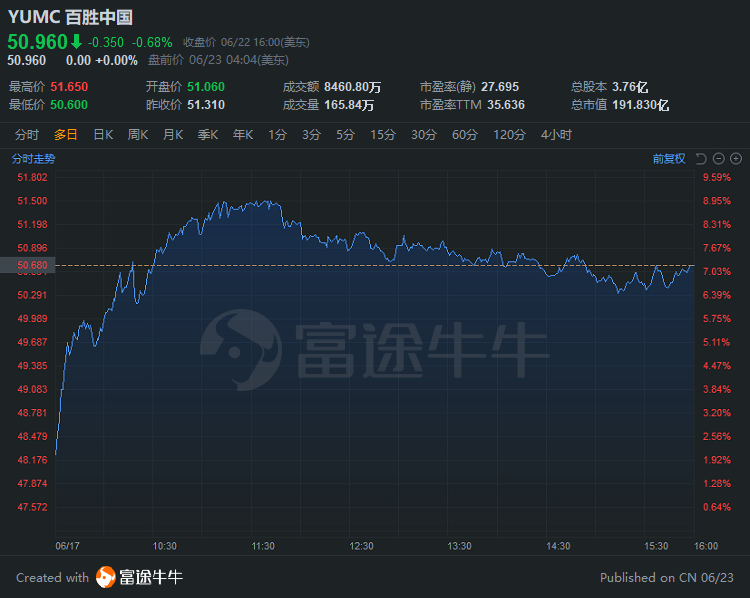Click the Futu logo in footer
This screenshot has height=598, width=750.
(106, 577)
